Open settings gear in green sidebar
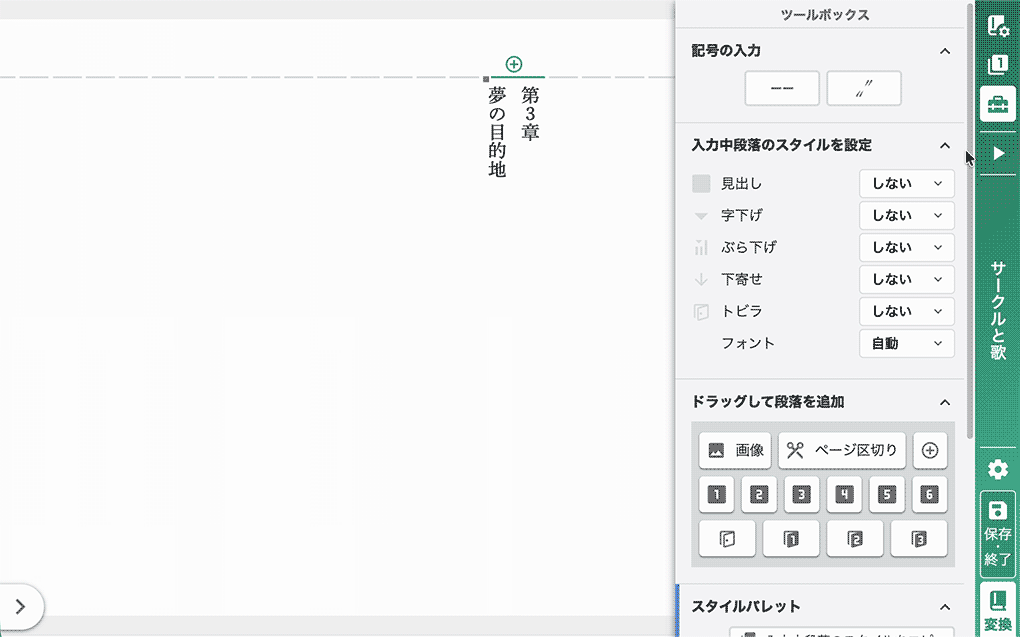The width and height of the screenshot is (1020, 637). (998, 469)
